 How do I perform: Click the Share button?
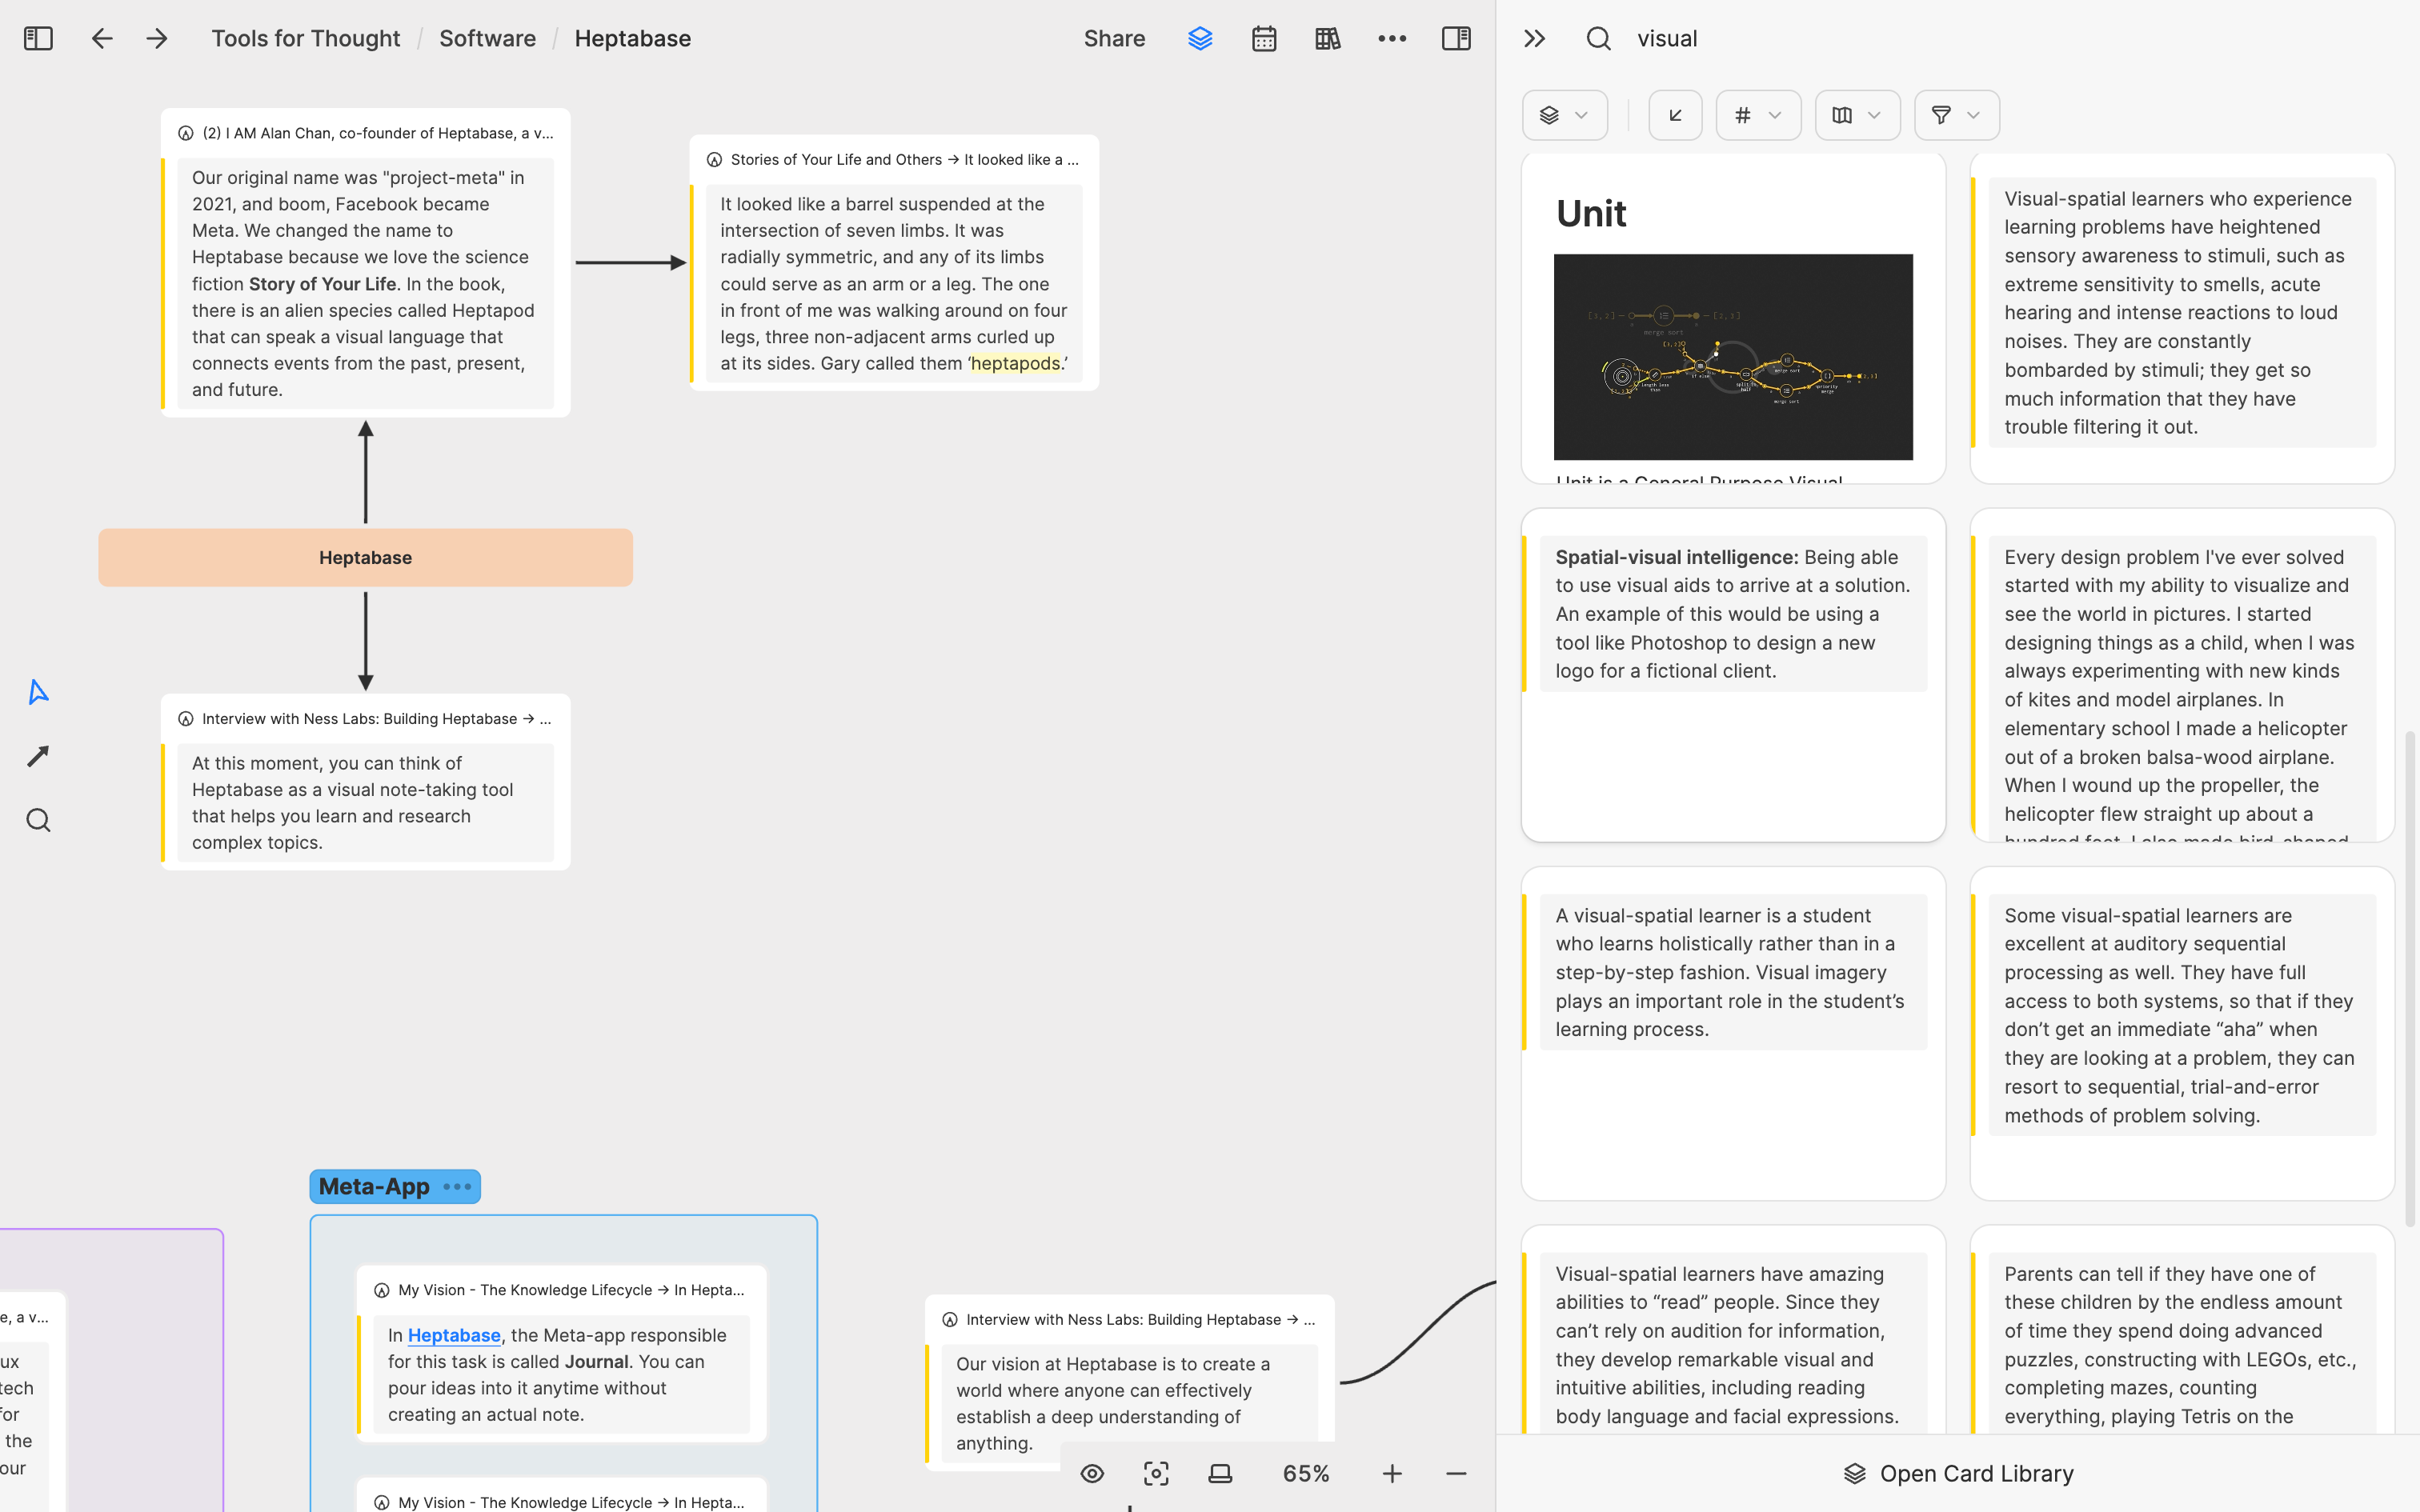[1114, 38]
